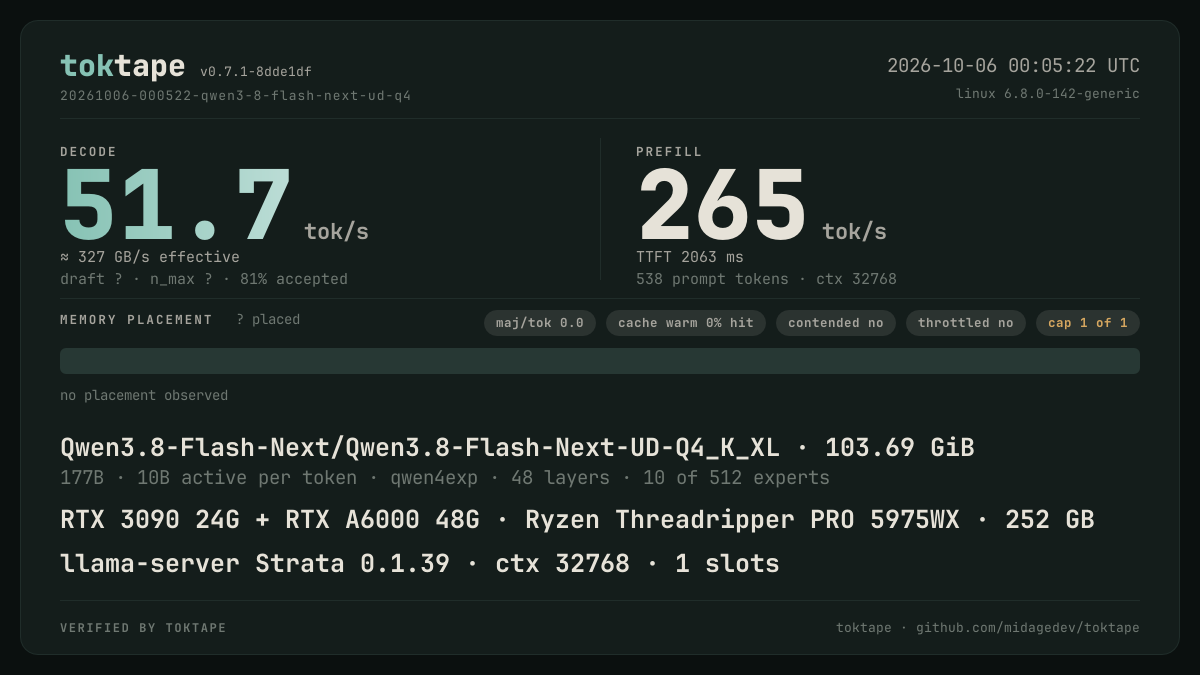Click the maj/tok 0.0 badge
The image size is (1200, 675).
540,323
